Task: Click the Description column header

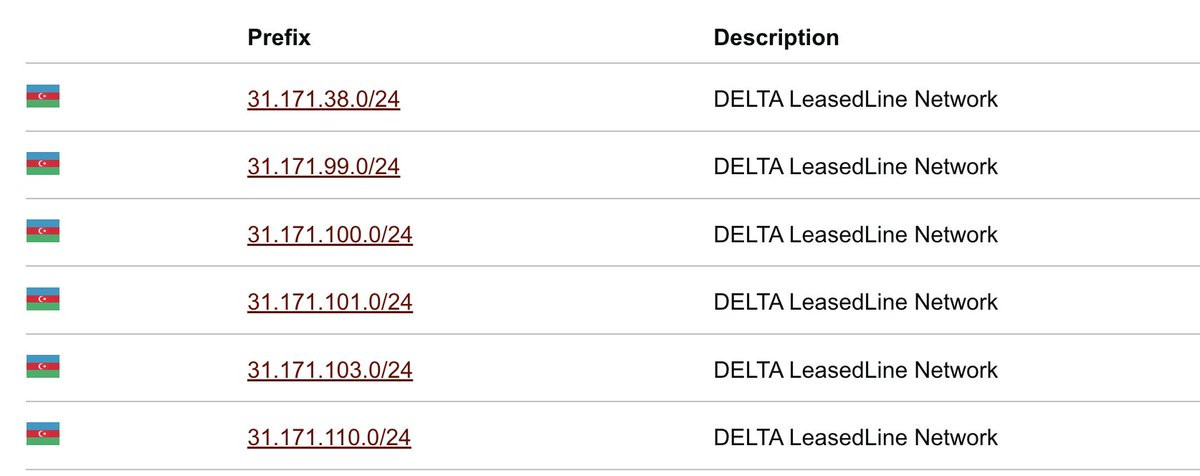Action: pyautogui.click(x=776, y=38)
